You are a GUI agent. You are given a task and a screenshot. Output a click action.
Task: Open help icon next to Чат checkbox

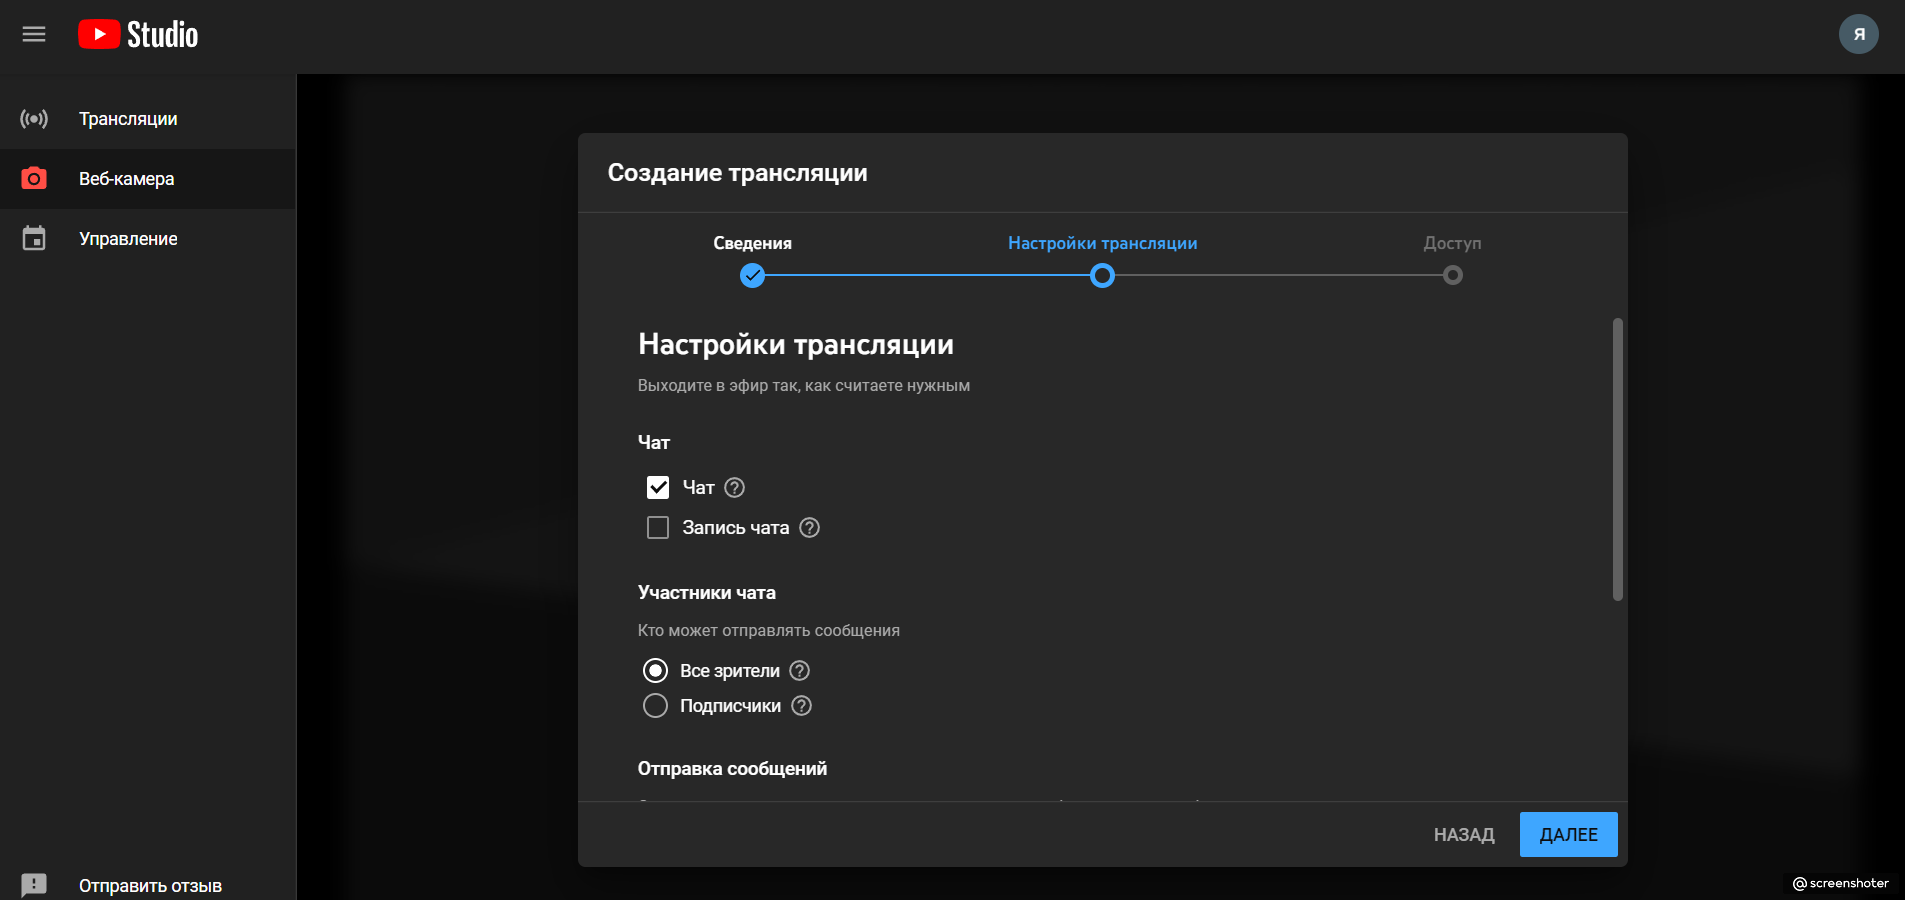734,488
